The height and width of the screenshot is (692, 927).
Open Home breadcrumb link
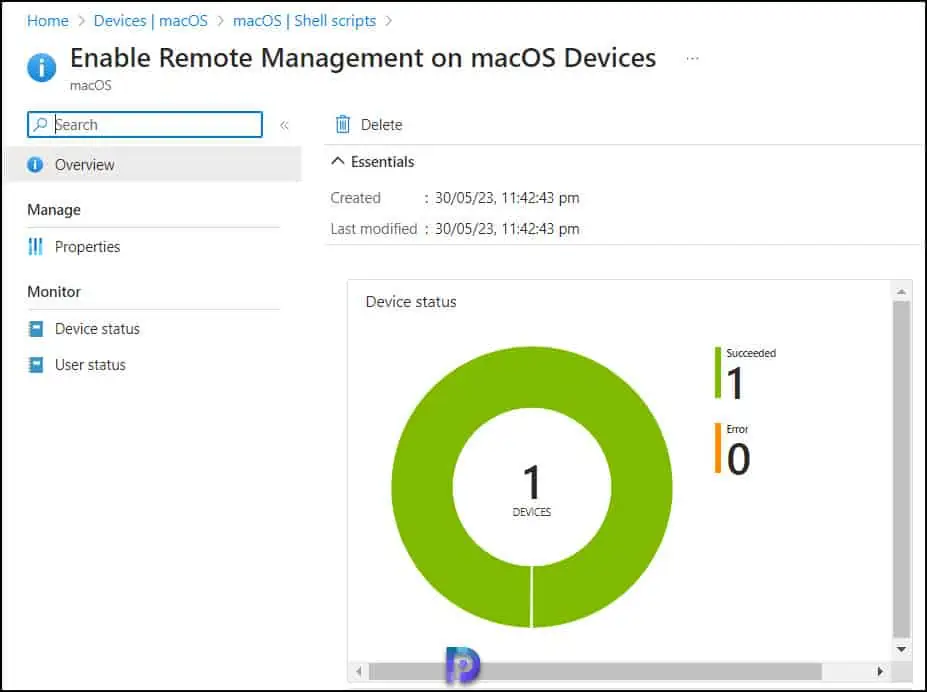click(48, 21)
